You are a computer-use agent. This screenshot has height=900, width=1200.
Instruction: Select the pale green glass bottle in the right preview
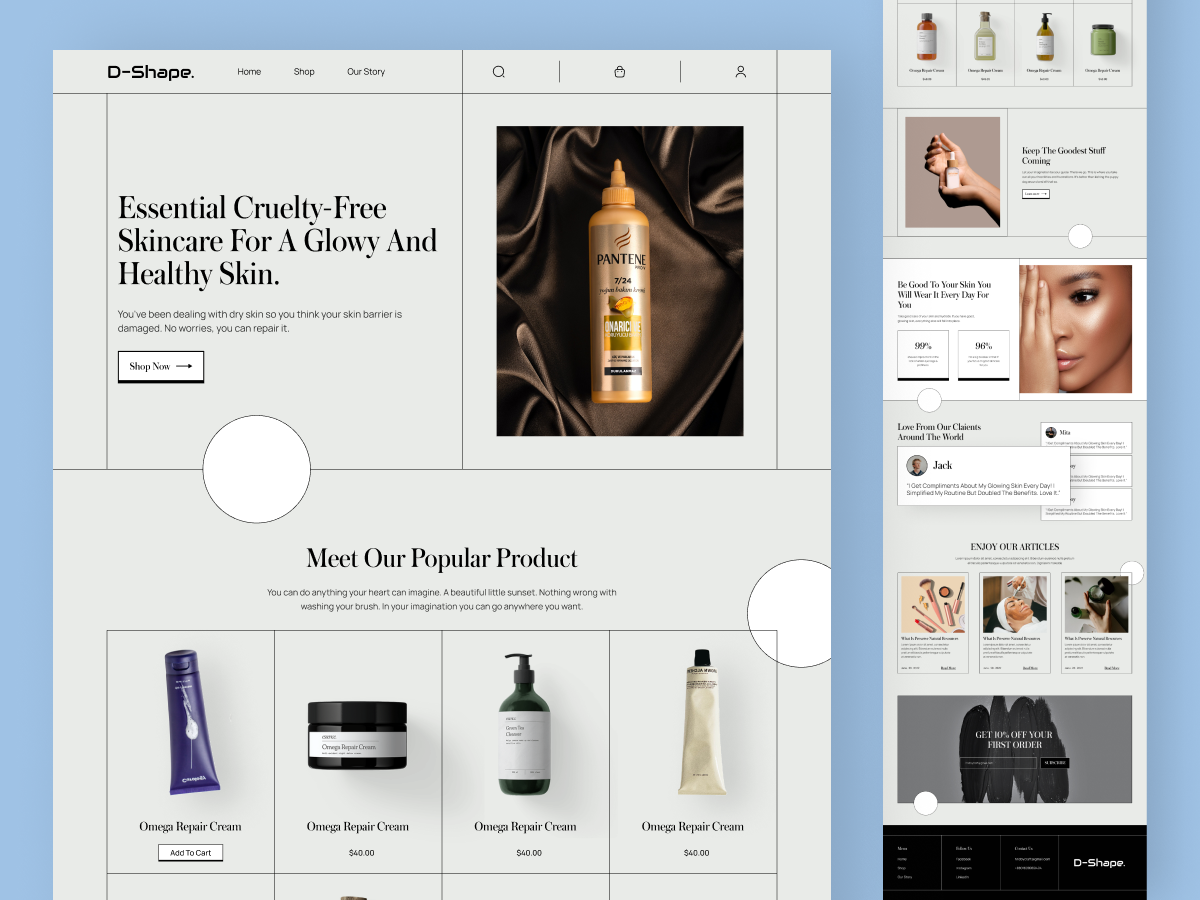[985, 36]
